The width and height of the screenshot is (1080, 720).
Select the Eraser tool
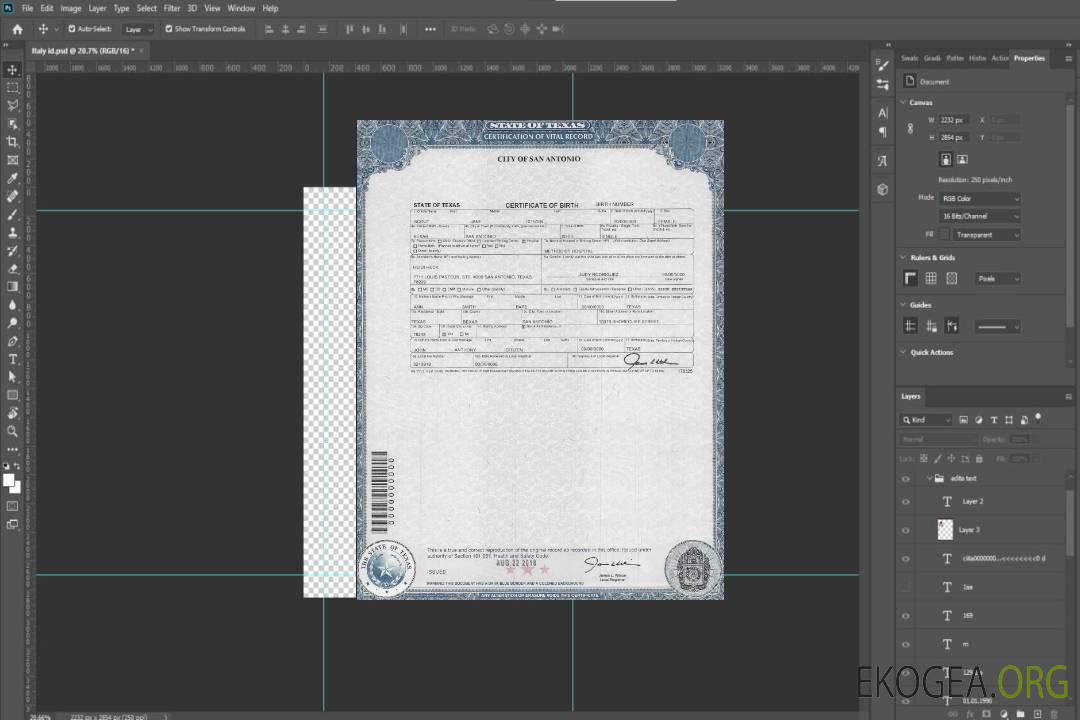[12, 269]
